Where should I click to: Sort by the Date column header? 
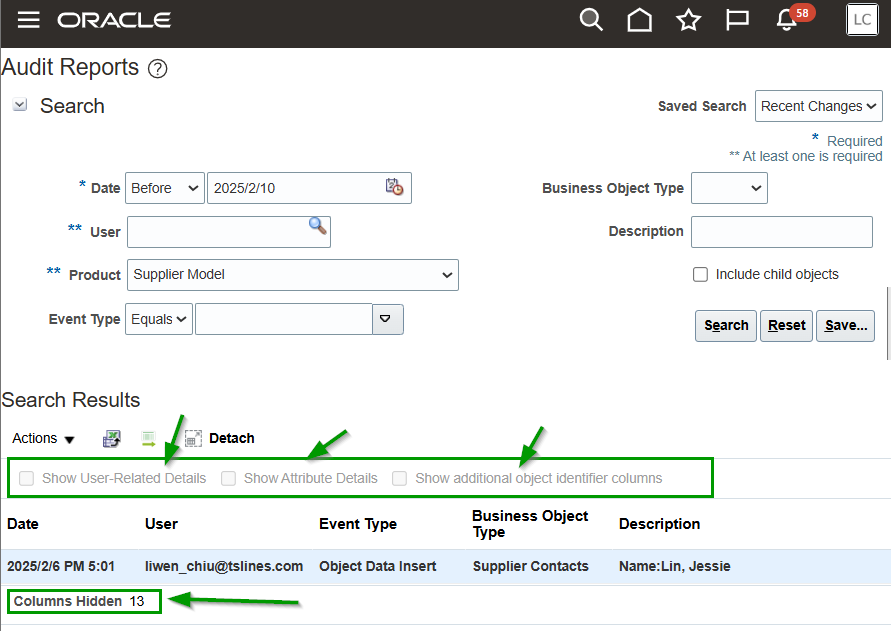click(x=23, y=524)
